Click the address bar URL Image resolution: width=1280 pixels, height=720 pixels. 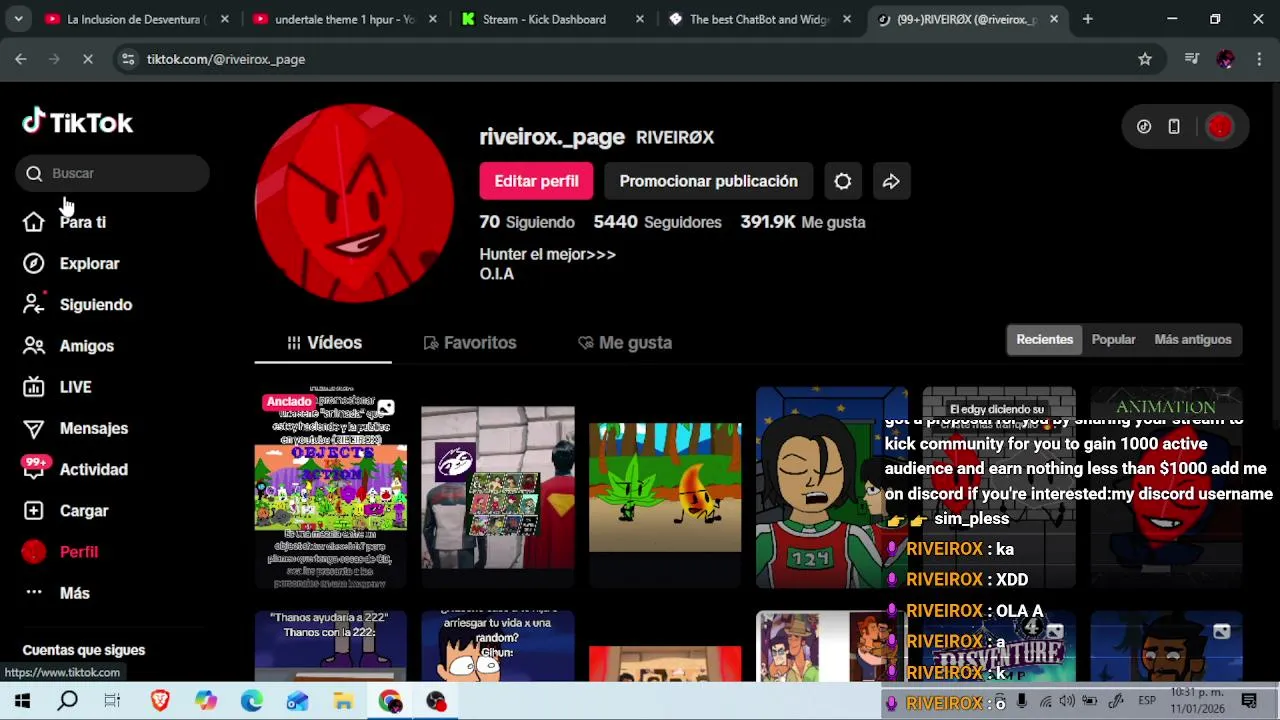click(226, 59)
